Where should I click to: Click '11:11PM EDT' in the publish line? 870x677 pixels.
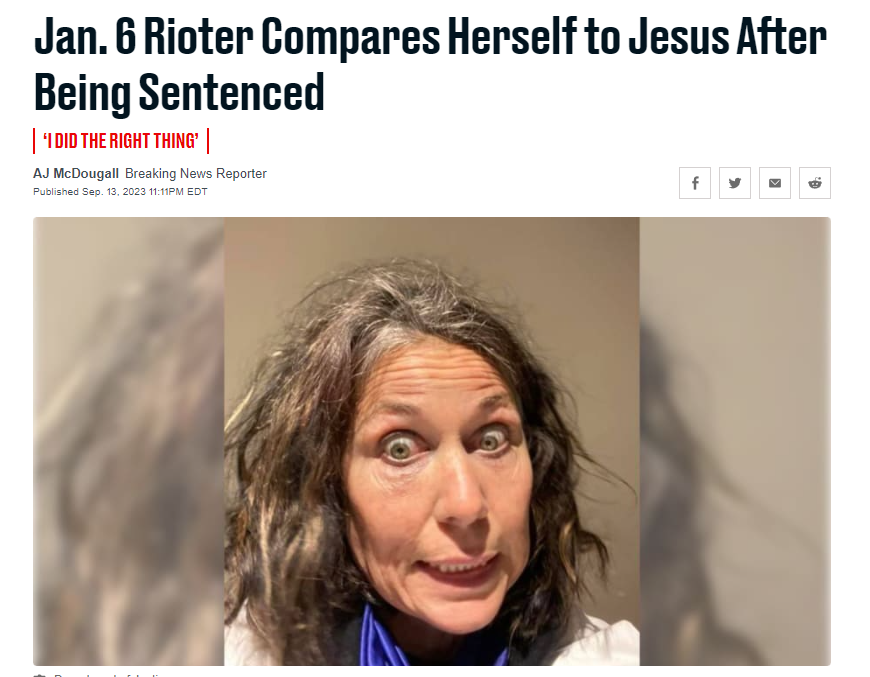coord(178,192)
